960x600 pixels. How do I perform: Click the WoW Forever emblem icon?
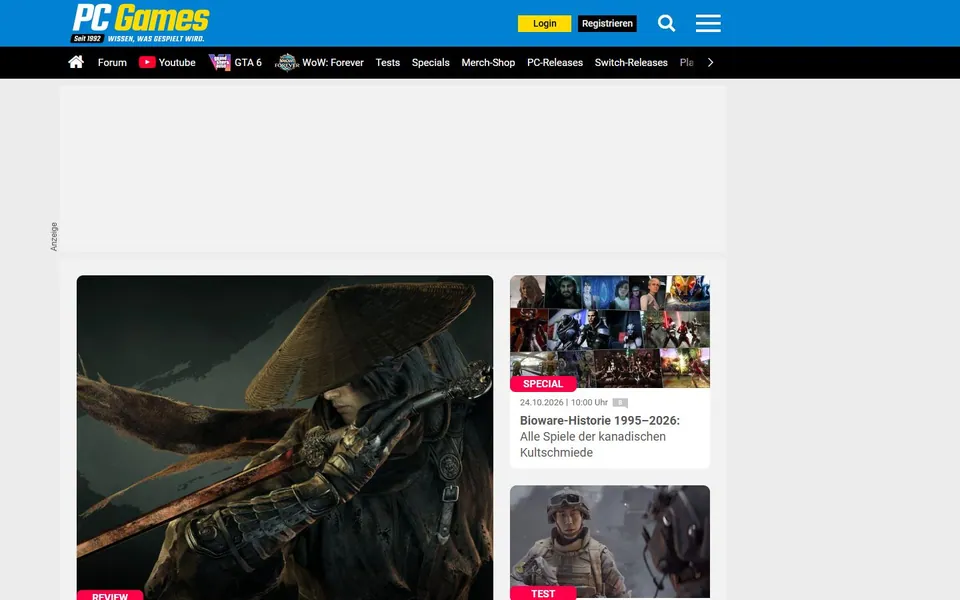(287, 62)
